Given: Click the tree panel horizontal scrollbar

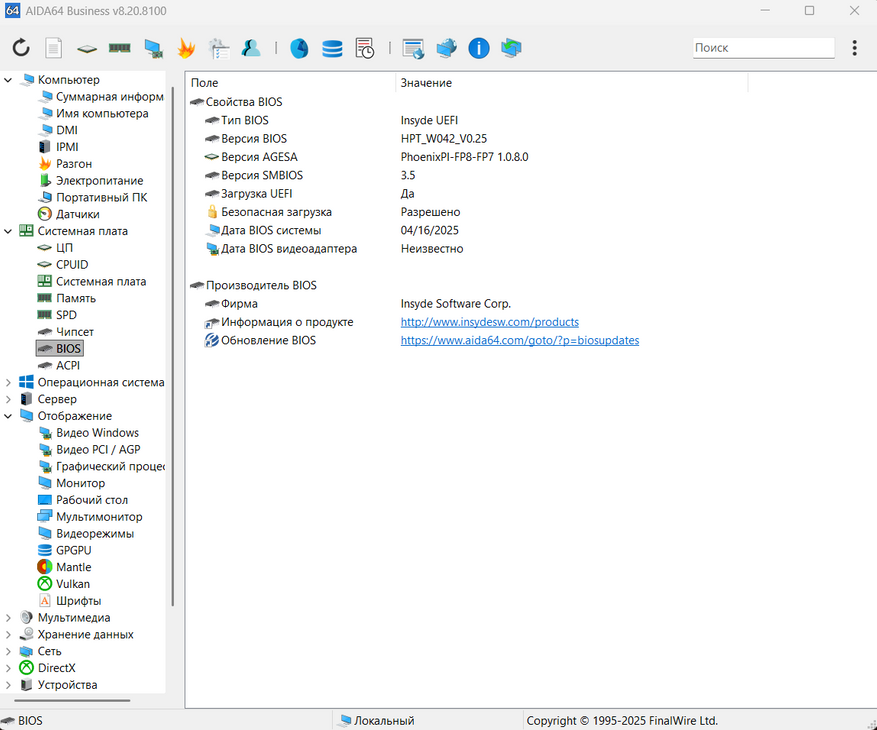Looking at the screenshot, I should point(72,700).
